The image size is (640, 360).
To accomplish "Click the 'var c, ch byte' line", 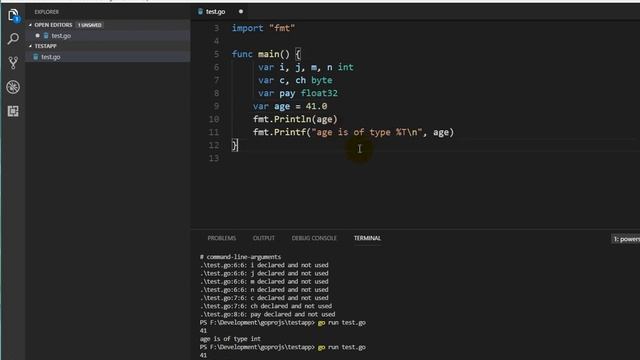I will click(x=295, y=80).
